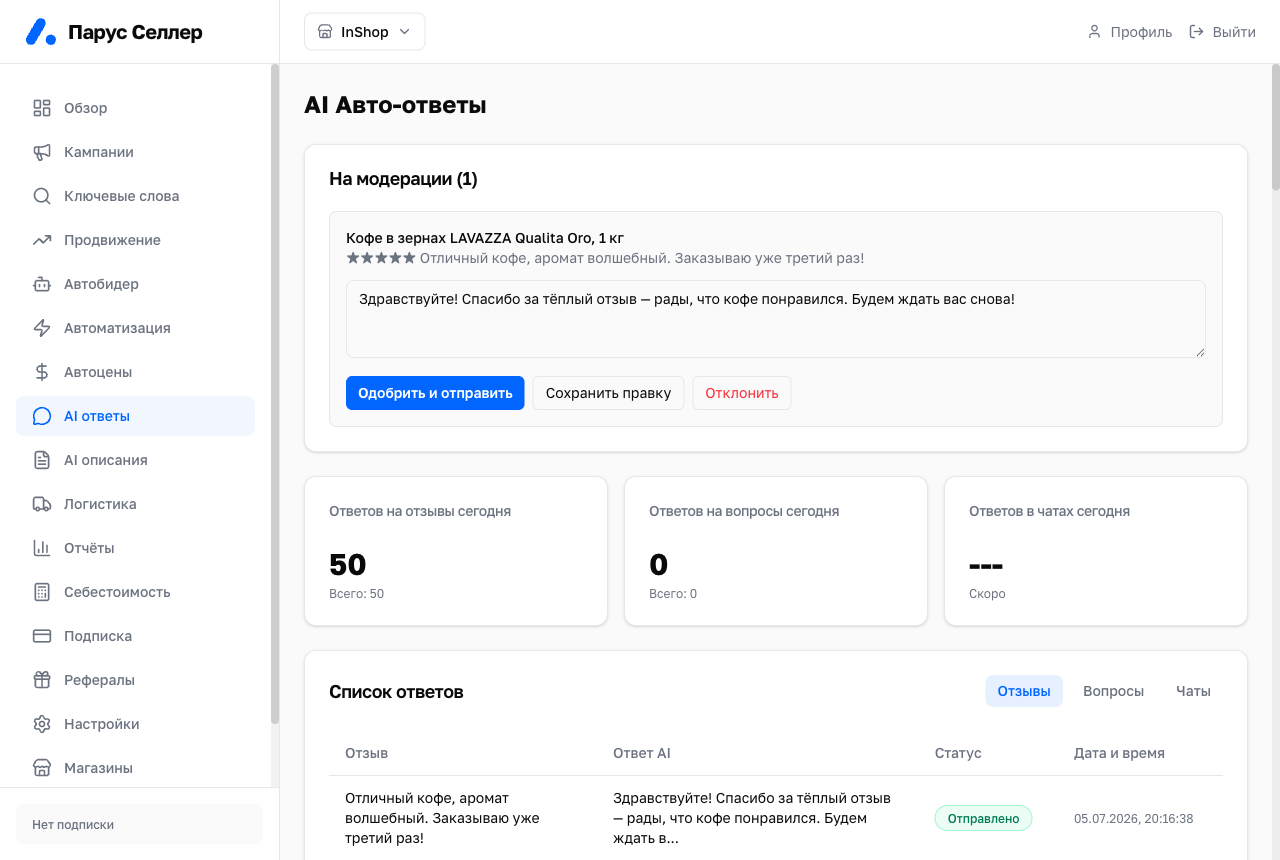Click the Всего: 50 label

356,594
